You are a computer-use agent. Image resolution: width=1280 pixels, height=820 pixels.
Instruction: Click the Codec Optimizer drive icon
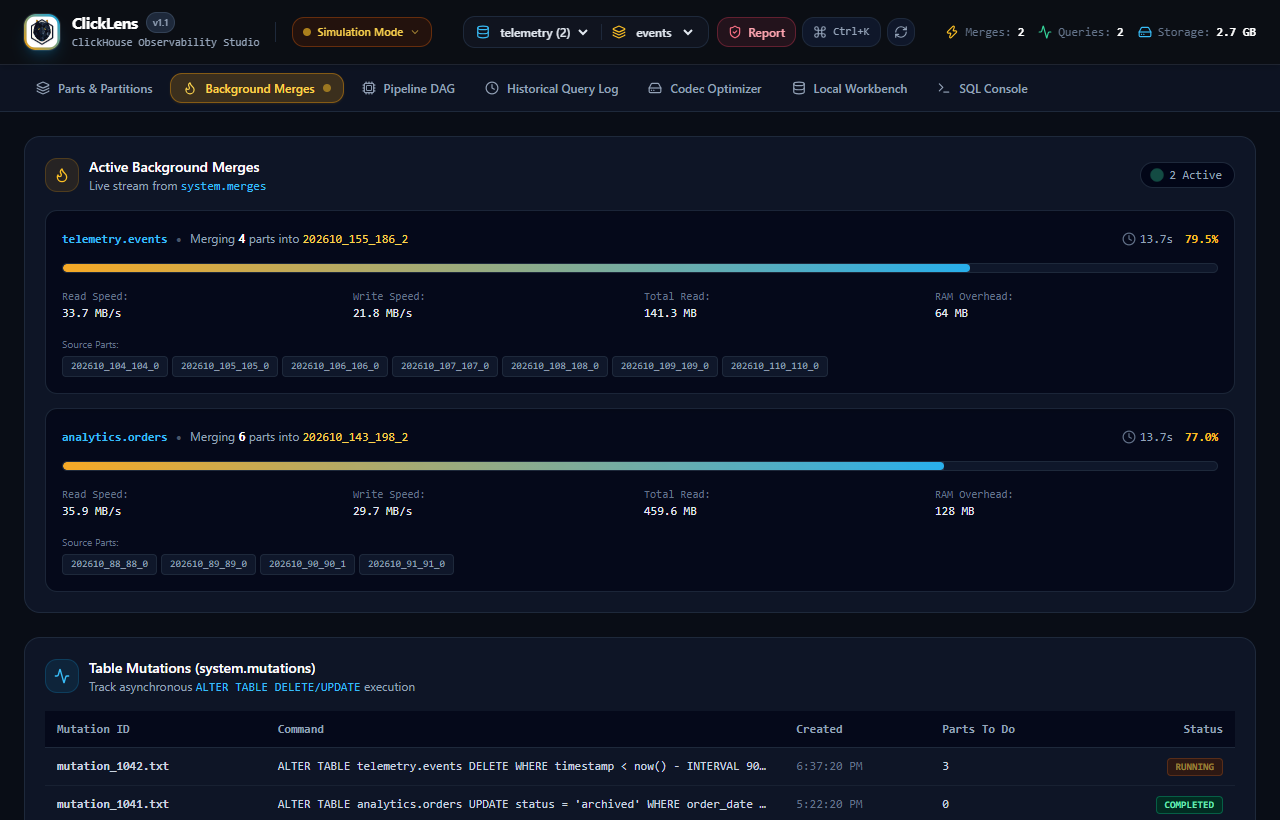click(x=655, y=88)
